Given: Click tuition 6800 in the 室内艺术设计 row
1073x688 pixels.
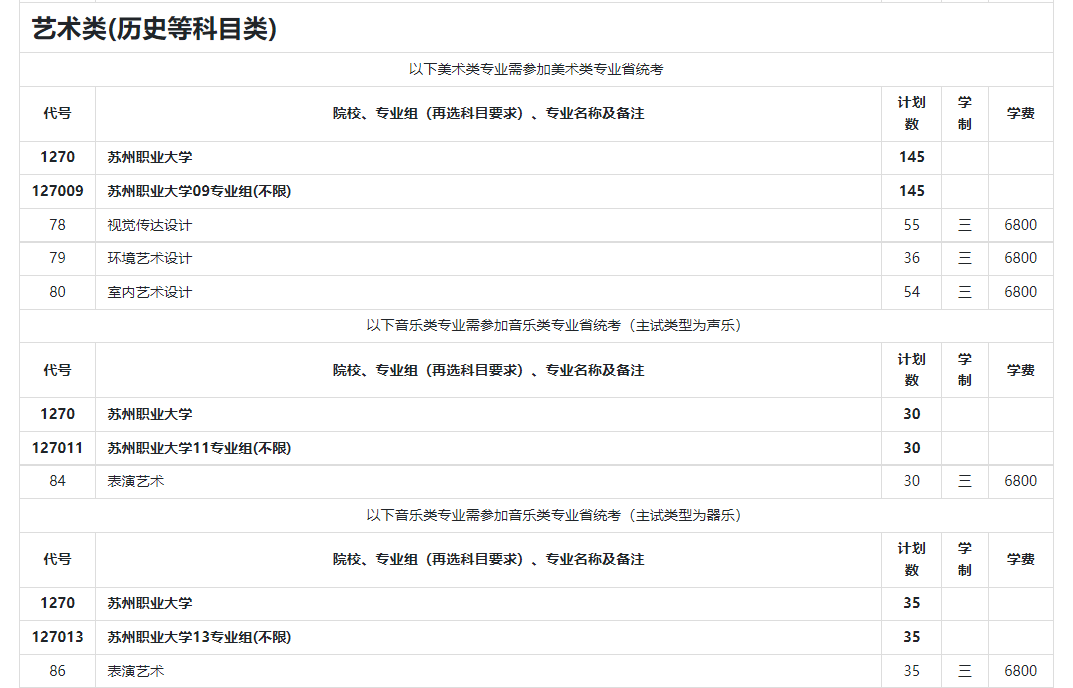Looking at the screenshot, I should point(1020,292).
